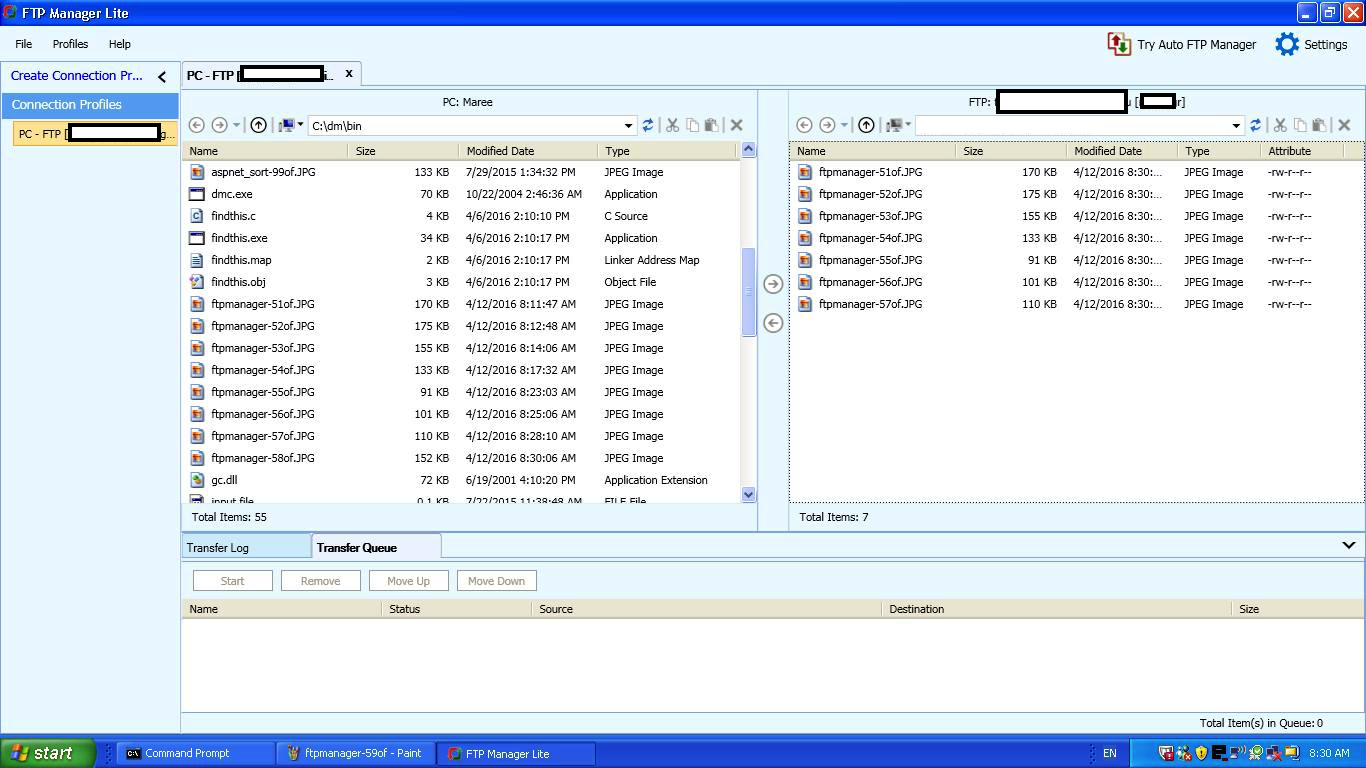
Task: Open Settings gear at top right
Action: point(1287,44)
